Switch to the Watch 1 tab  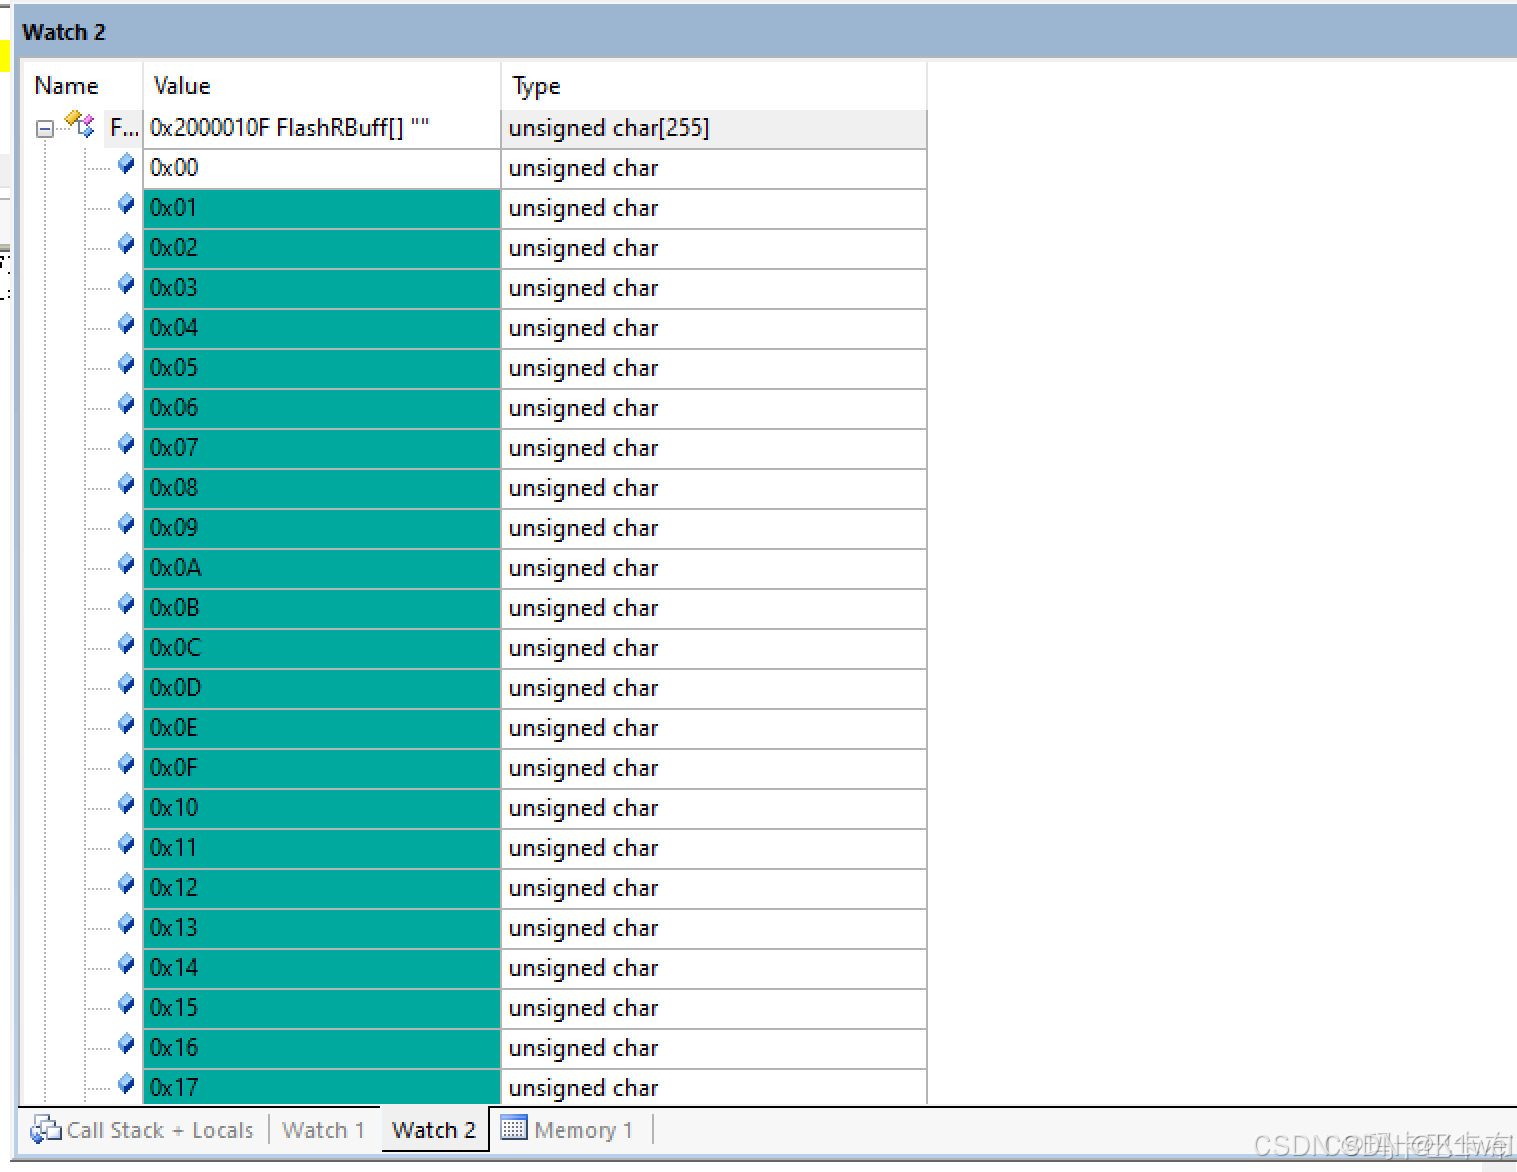click(x=322, y=1129)
